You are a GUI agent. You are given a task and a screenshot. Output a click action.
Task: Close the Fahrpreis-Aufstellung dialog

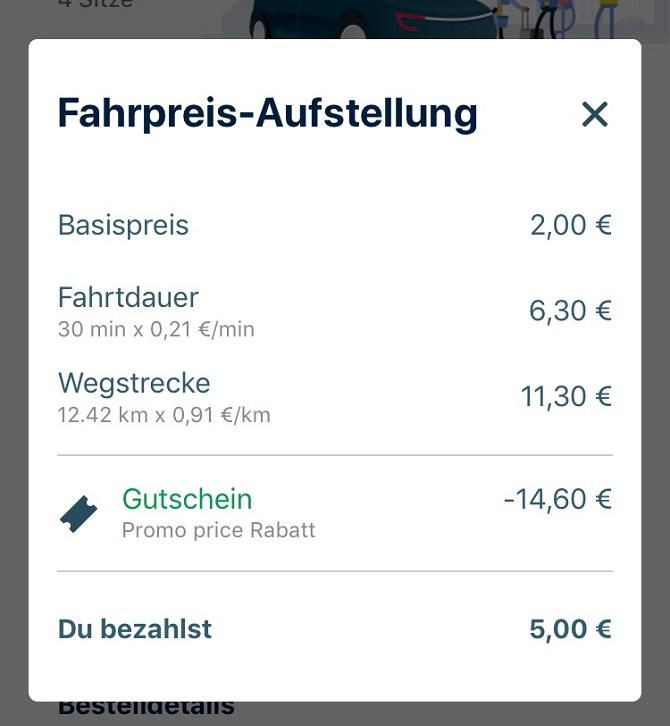click(x=595, y=115)
